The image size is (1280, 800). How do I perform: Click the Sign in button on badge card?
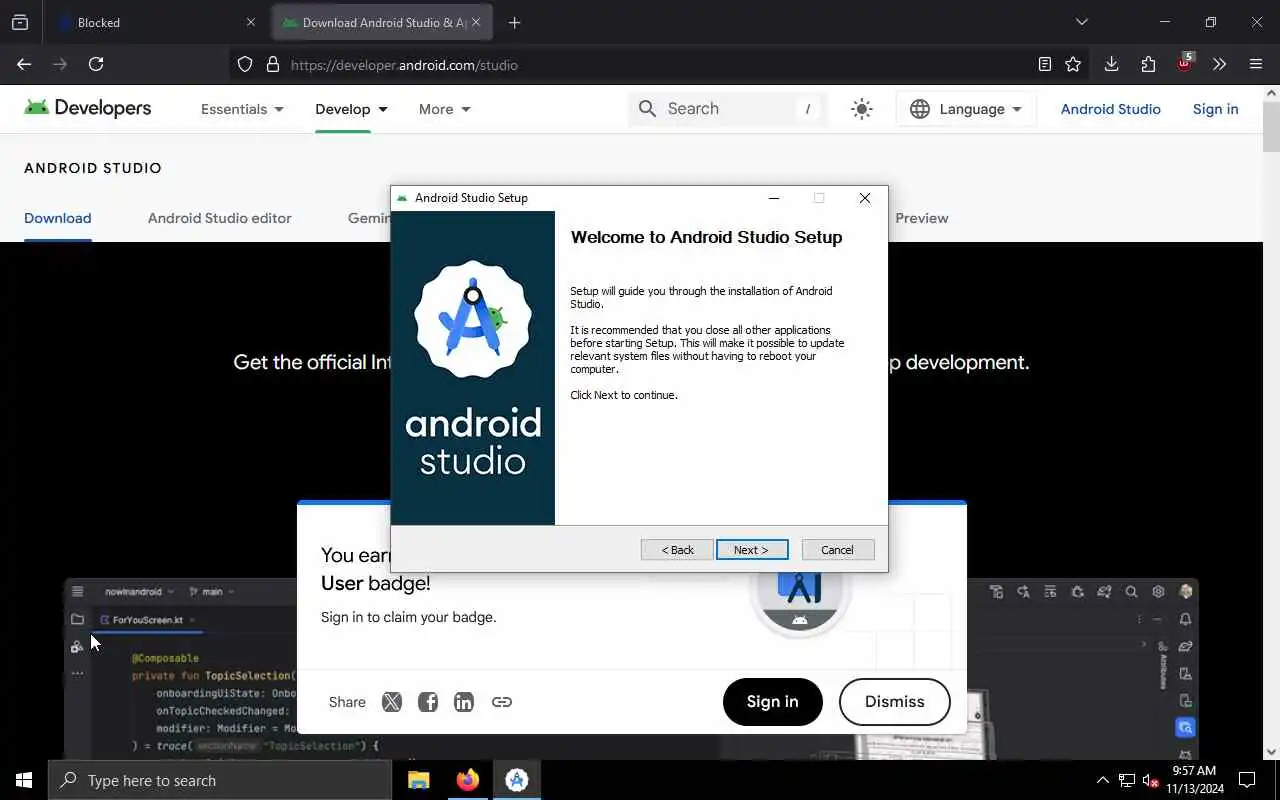(773, 702)
